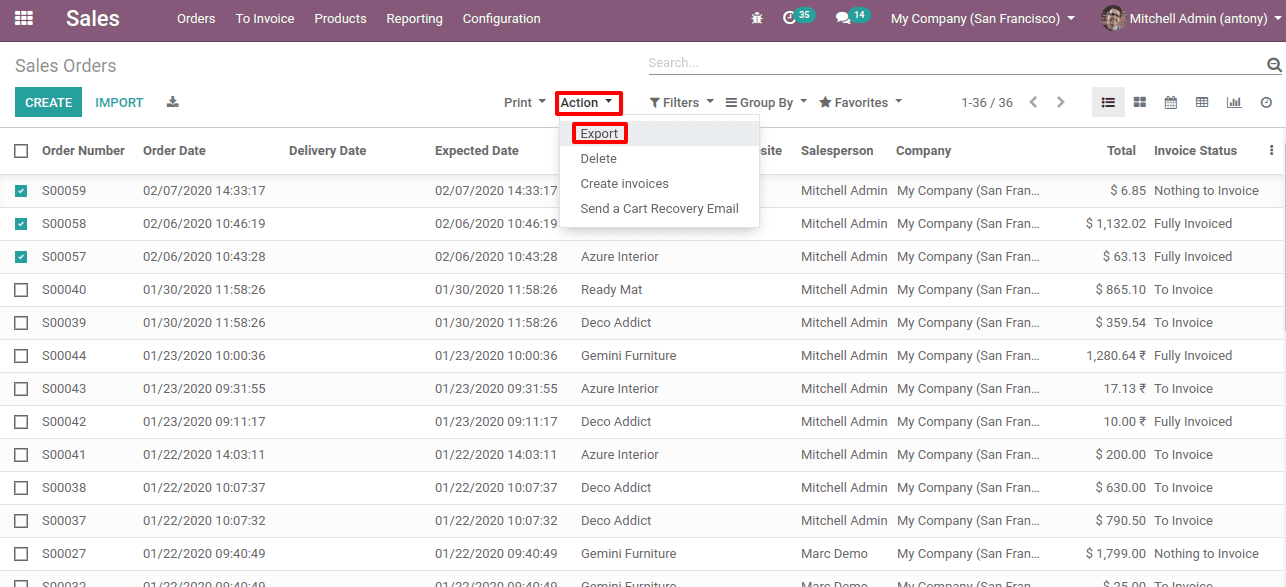Screen dimensions: 1286x587
Task: Open the Products top menu
Action: click(340, 18)
